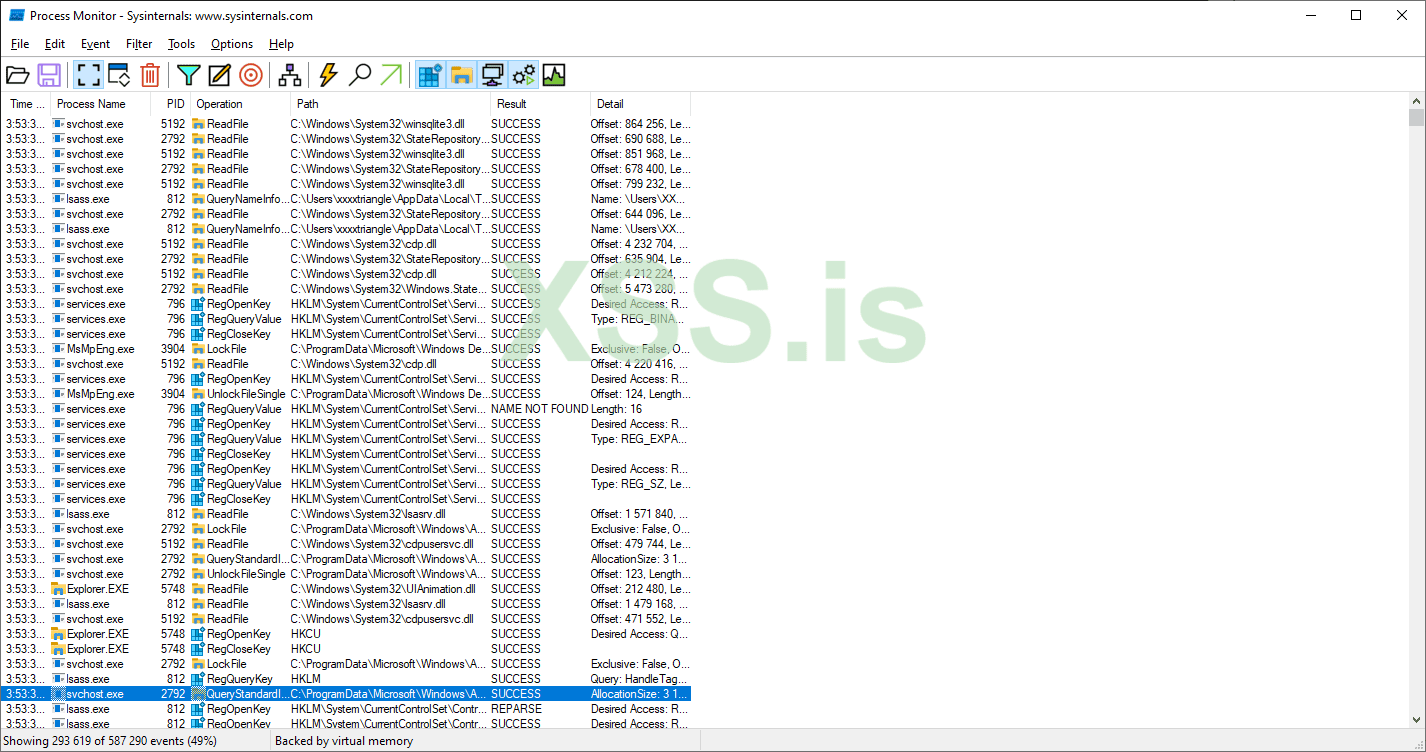
Task: Click the target crosshair toolbar icon
Action: click(251, 75)
